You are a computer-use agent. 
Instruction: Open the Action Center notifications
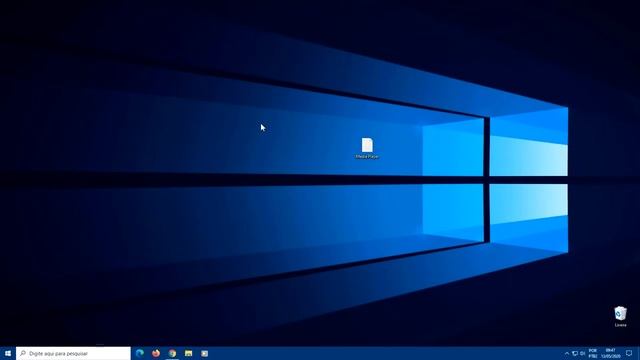[629, 353]
